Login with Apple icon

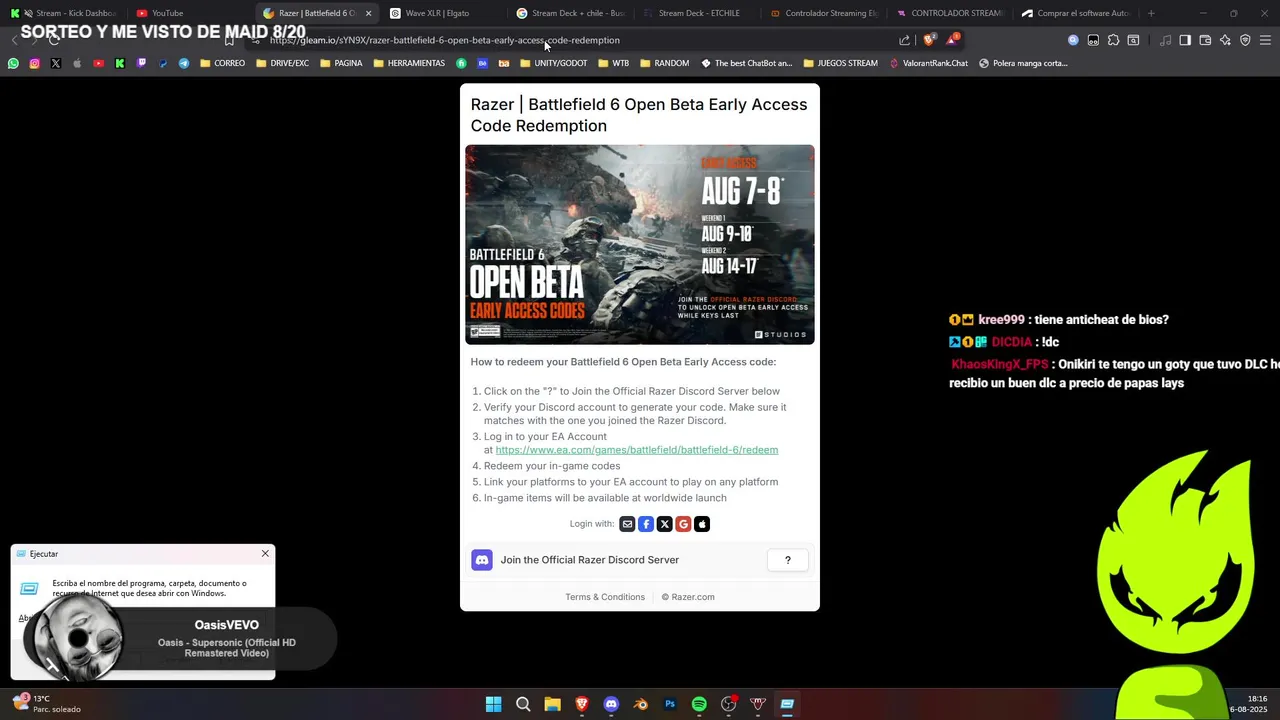pos(702,524)
